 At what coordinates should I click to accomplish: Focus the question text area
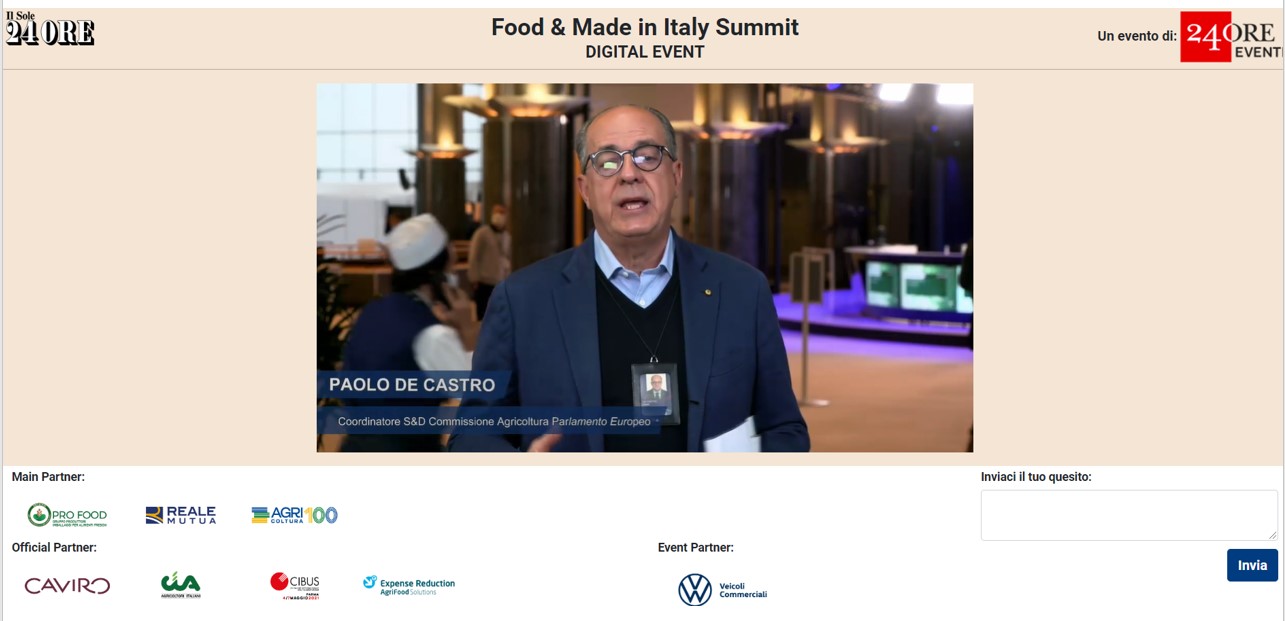click(x=1129, y=515)
